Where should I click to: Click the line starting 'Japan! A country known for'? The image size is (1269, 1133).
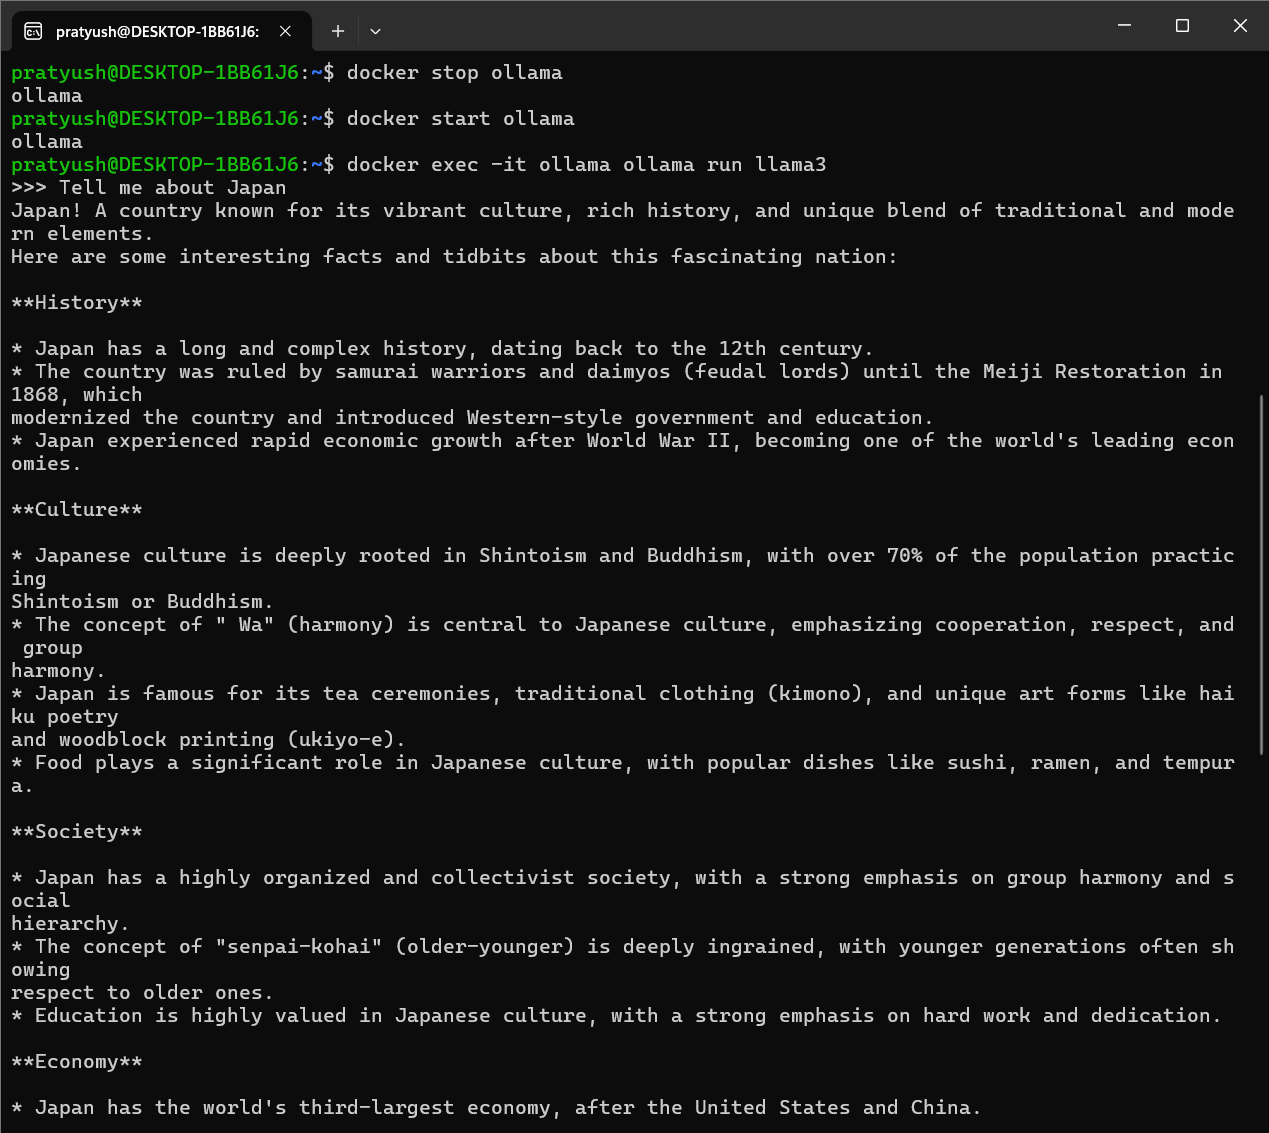point(622,210)
